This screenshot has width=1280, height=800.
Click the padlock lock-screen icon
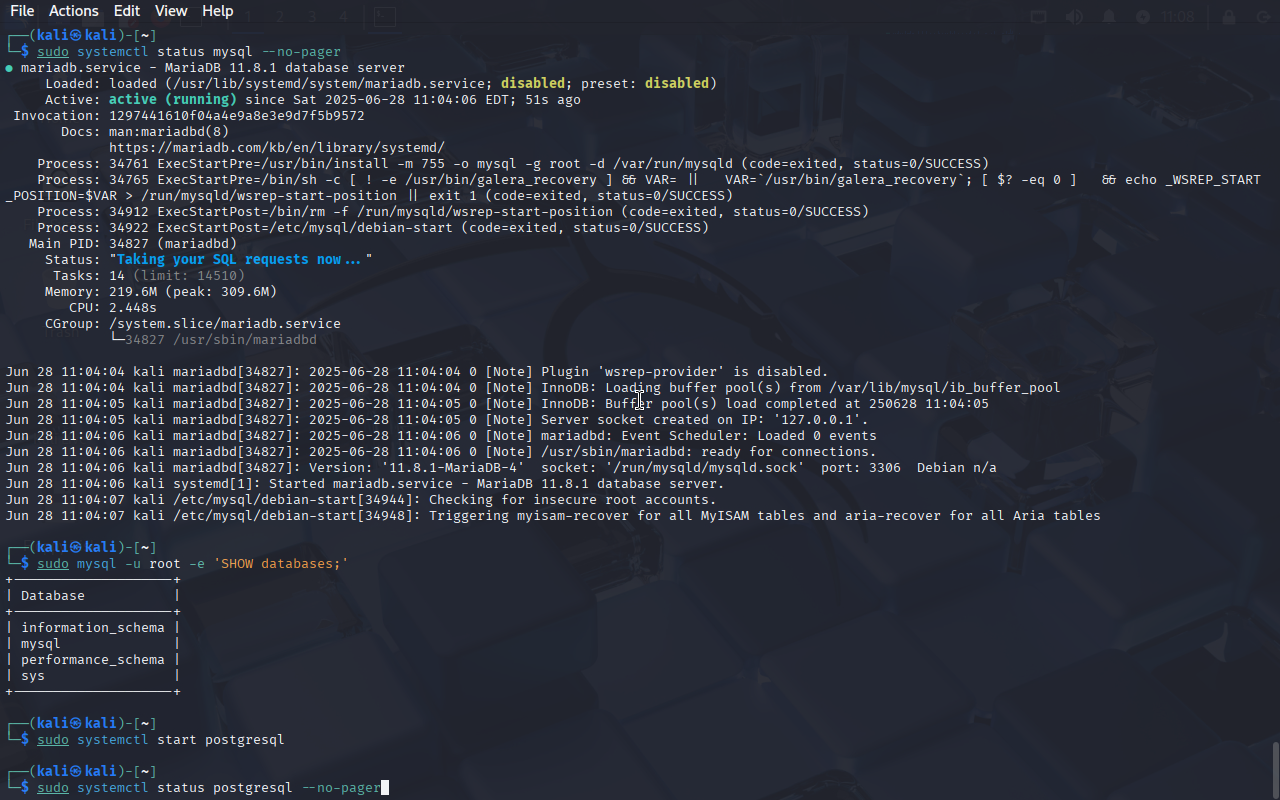pos(1229,17)
